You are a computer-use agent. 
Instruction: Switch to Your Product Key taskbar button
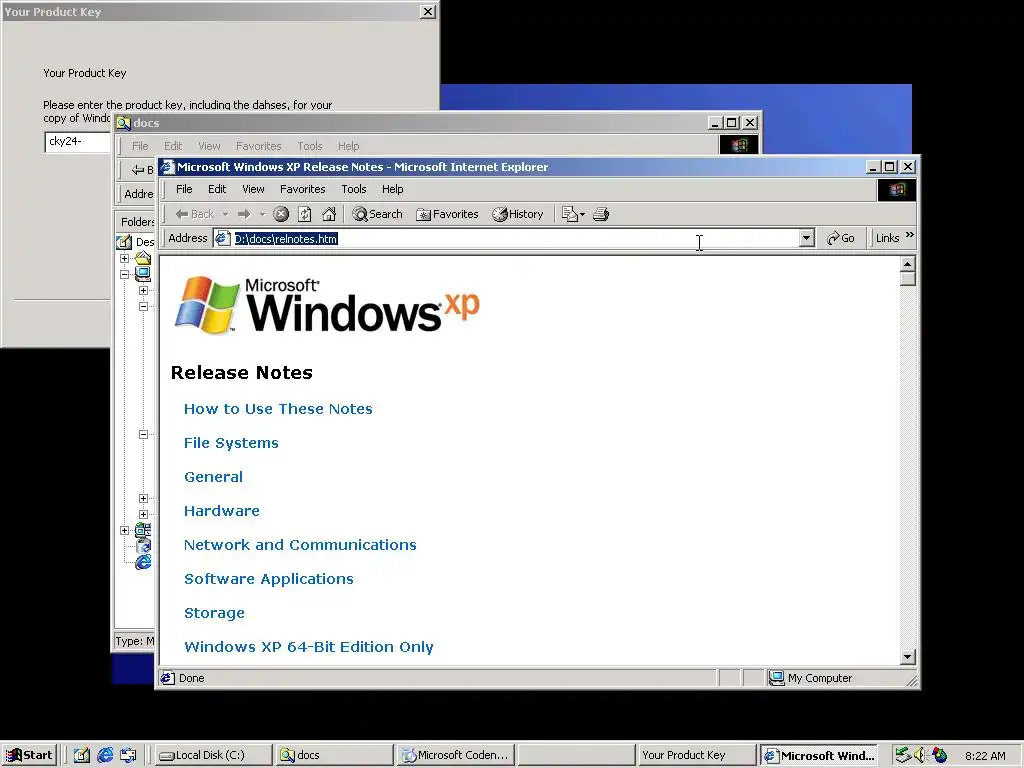pyautogui.click(x=696, y=755)
